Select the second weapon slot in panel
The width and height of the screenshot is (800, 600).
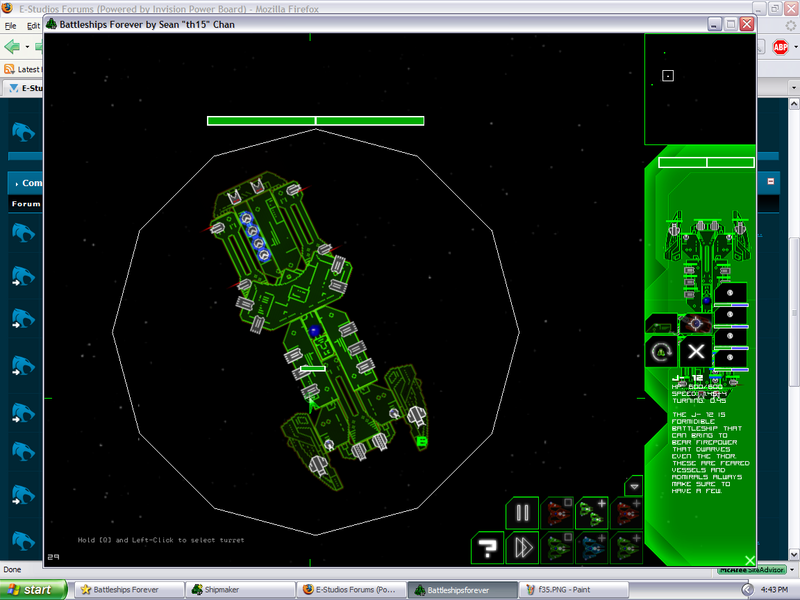tap(731, 316)
